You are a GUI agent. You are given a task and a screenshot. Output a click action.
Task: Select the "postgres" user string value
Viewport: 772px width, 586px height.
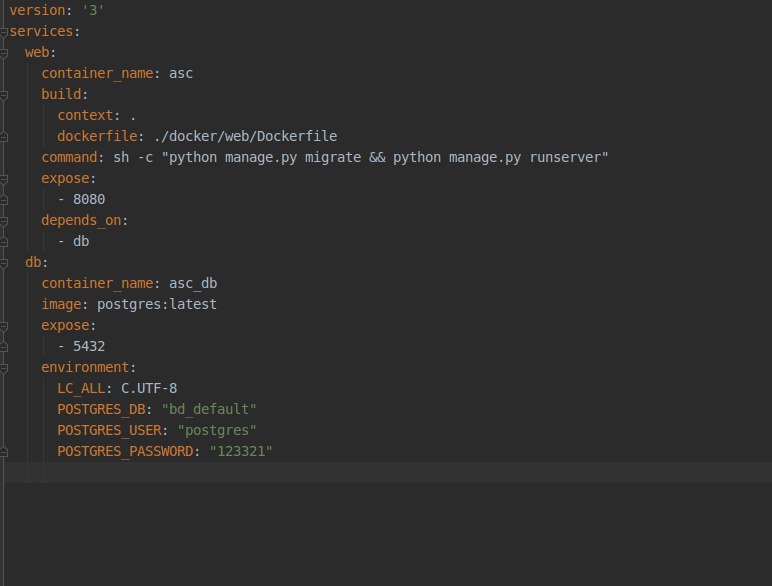tap(217, 430)
